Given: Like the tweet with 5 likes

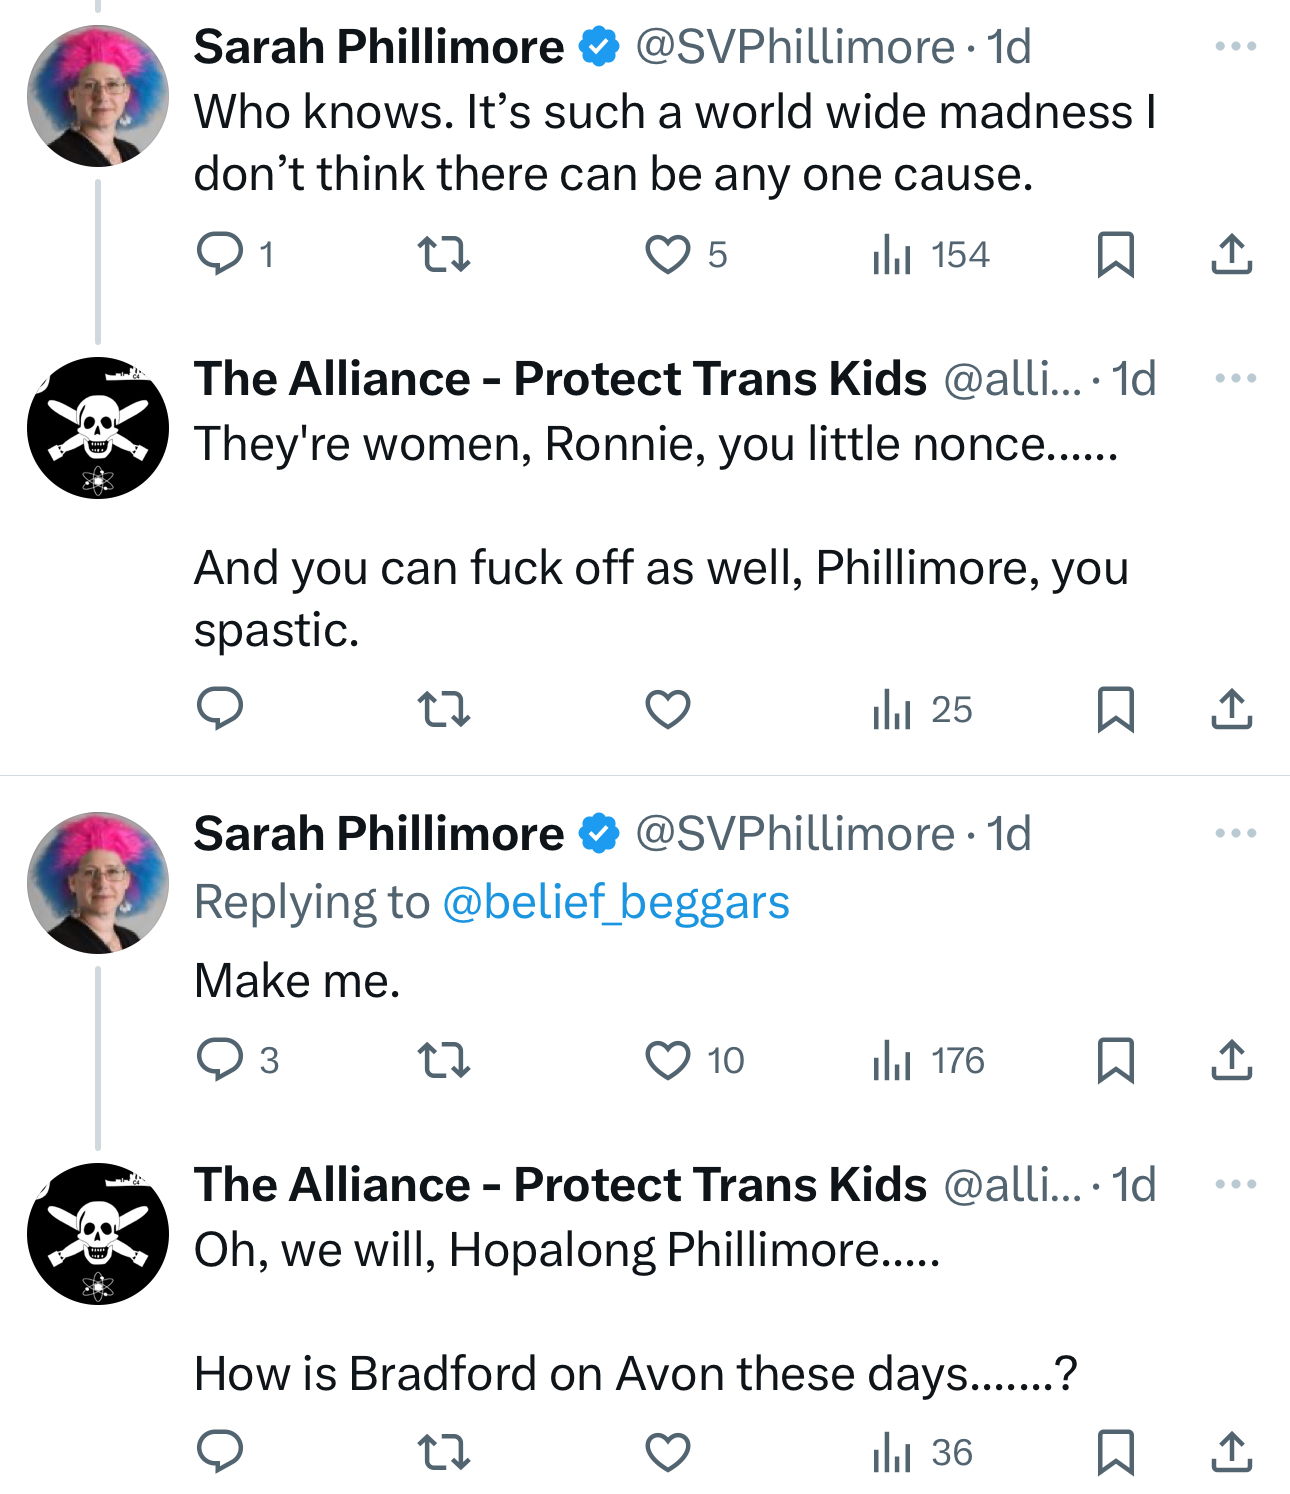Looking at the screenshot, I should pos(667,254).
